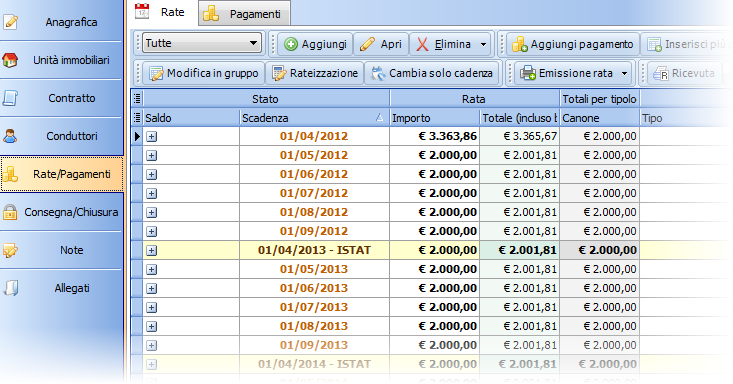Click the Ricevuta icon
This screenshot has width=733, height=384.
[661, 73]
